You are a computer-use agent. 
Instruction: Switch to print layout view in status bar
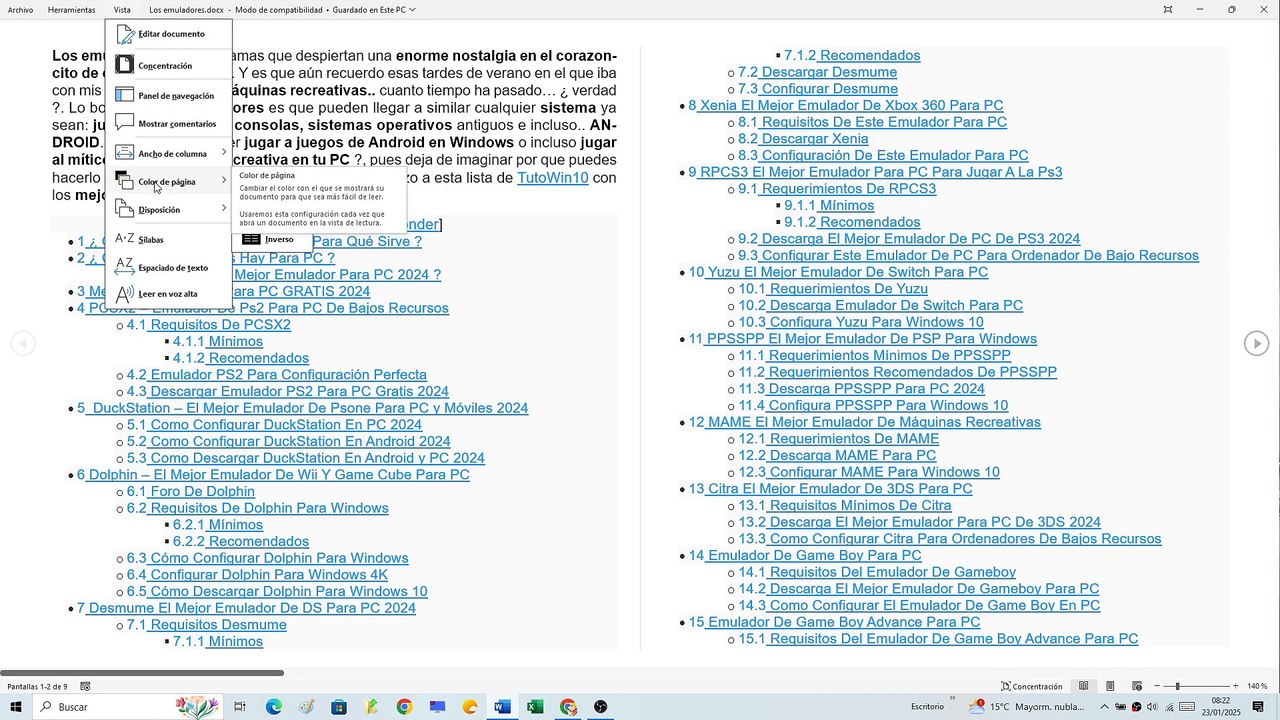(x=1110, y=686)
